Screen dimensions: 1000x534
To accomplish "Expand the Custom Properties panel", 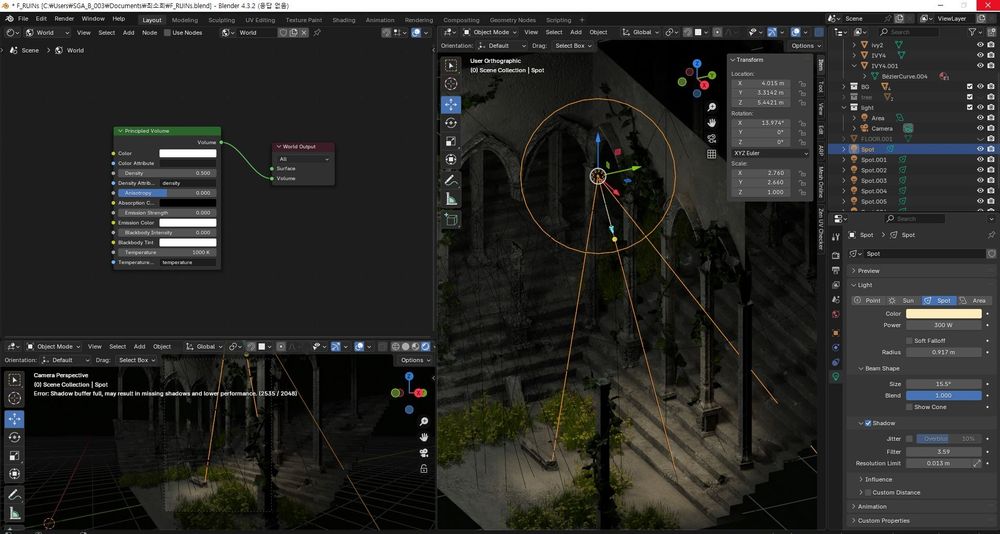I will tap(883, 520).
